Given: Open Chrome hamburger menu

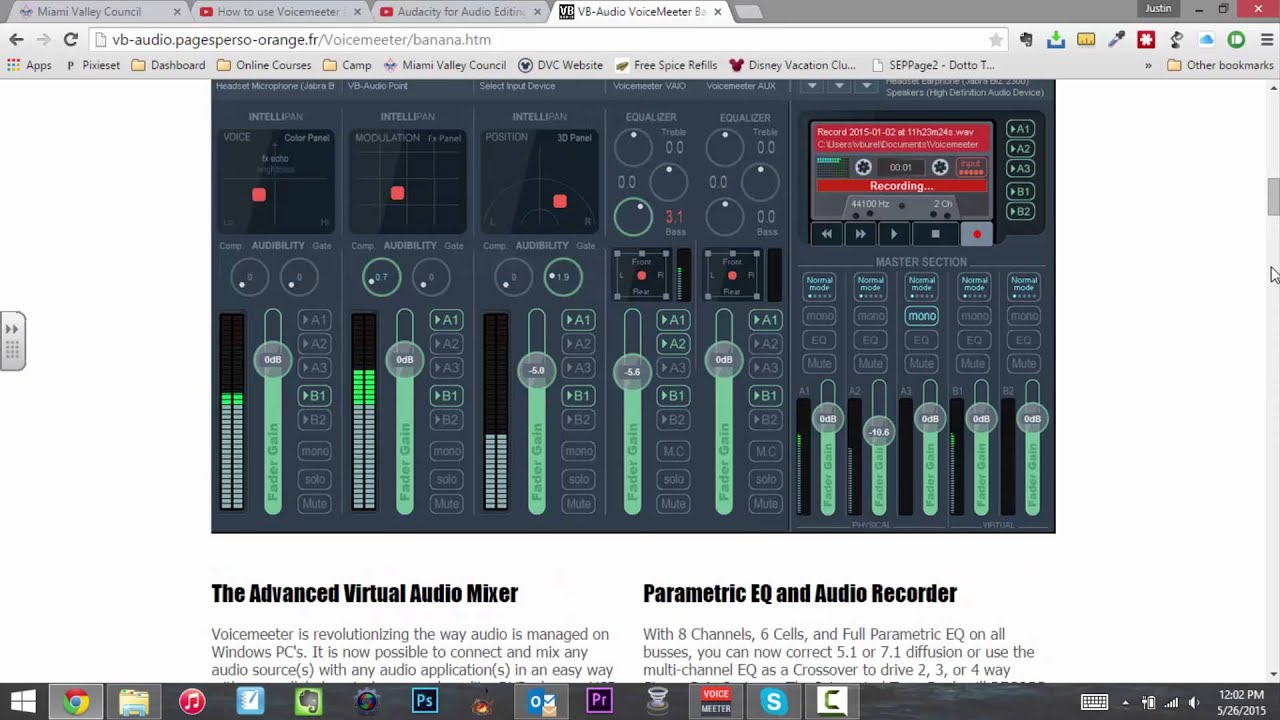Looking at the screenshot, I should pyautogui.click(x=1266, y=40).
